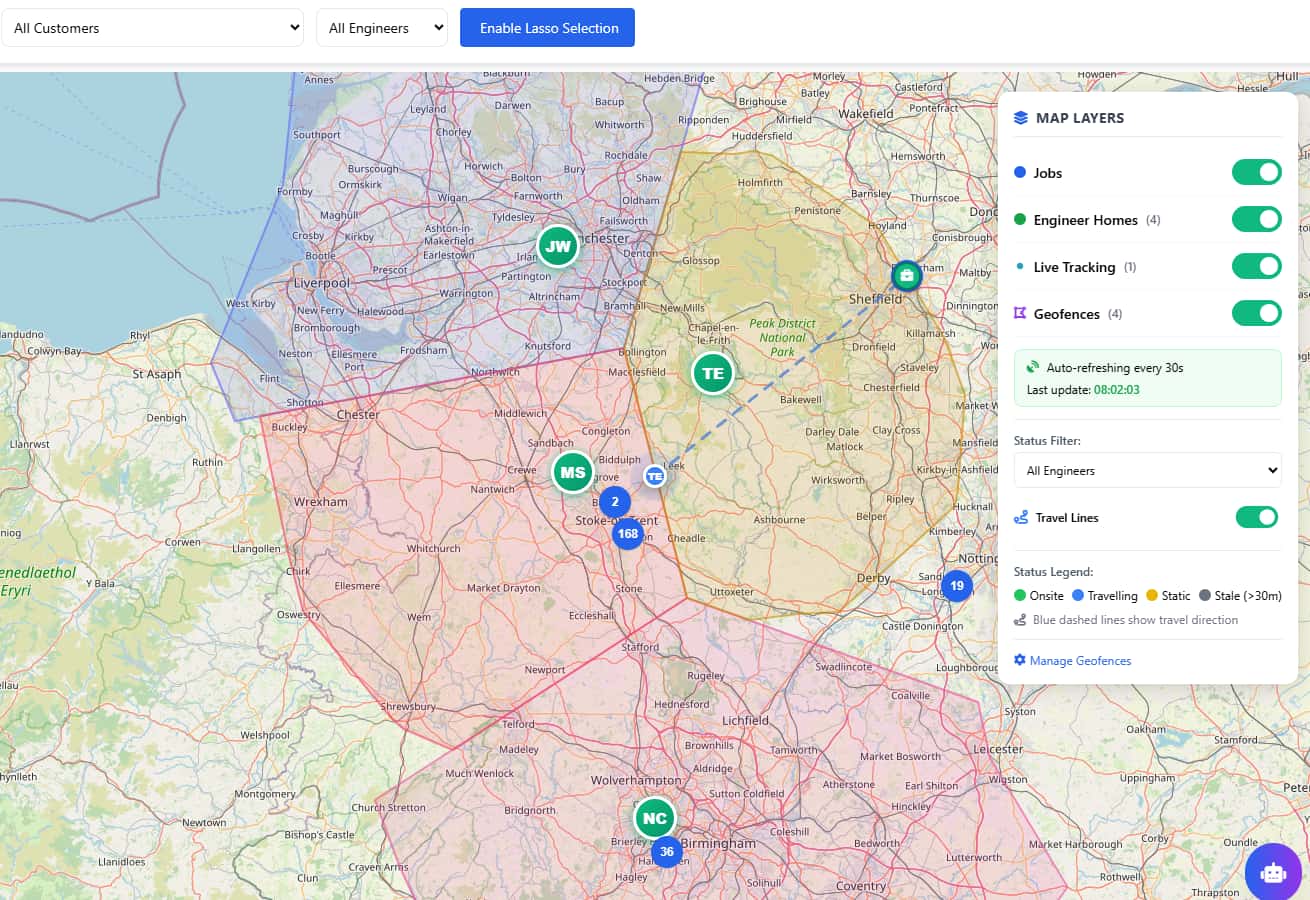Click Enable Lasso Selection button

coord(547,28)
